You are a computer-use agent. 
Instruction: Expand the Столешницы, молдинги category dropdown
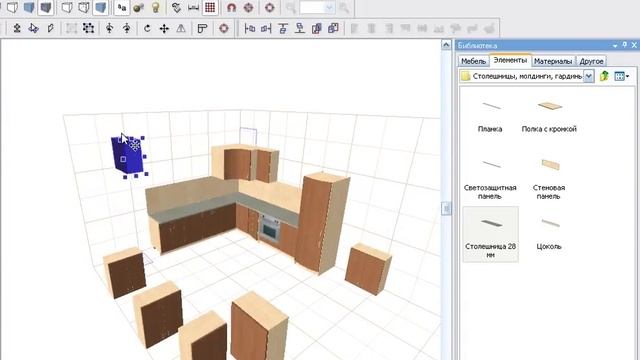pyautogui.click(x=588, y=76)
